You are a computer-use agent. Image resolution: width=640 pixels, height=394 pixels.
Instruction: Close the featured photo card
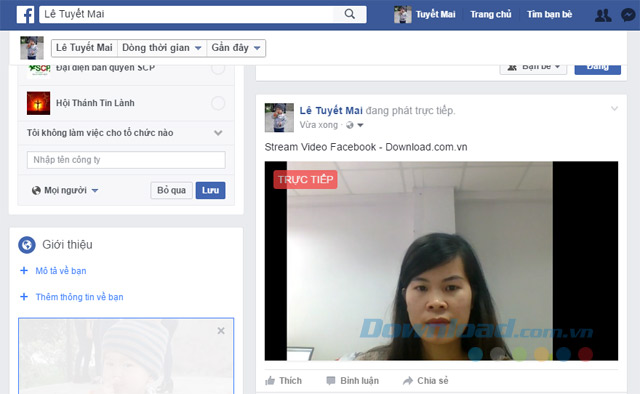(221, 331)
